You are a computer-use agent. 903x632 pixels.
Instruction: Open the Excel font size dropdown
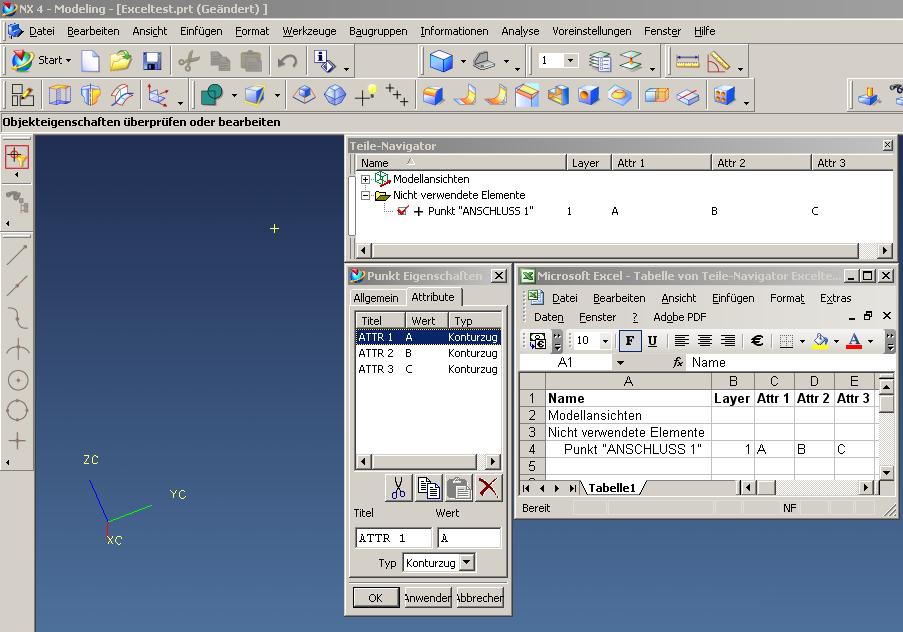[605, 341]
